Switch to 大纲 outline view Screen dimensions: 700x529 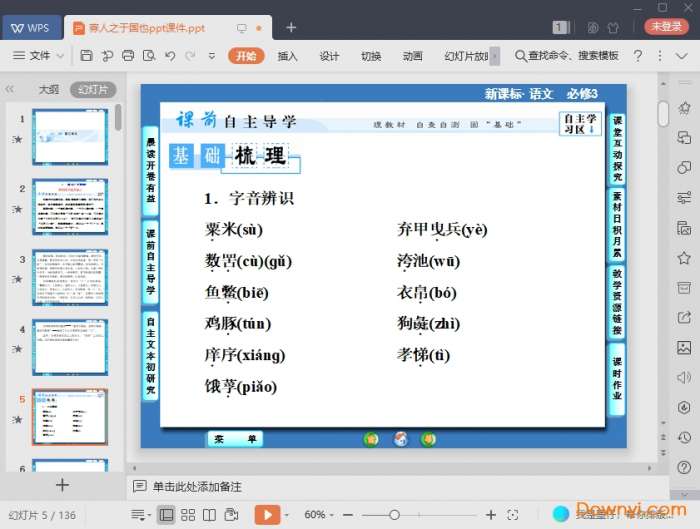coord(49,90)
